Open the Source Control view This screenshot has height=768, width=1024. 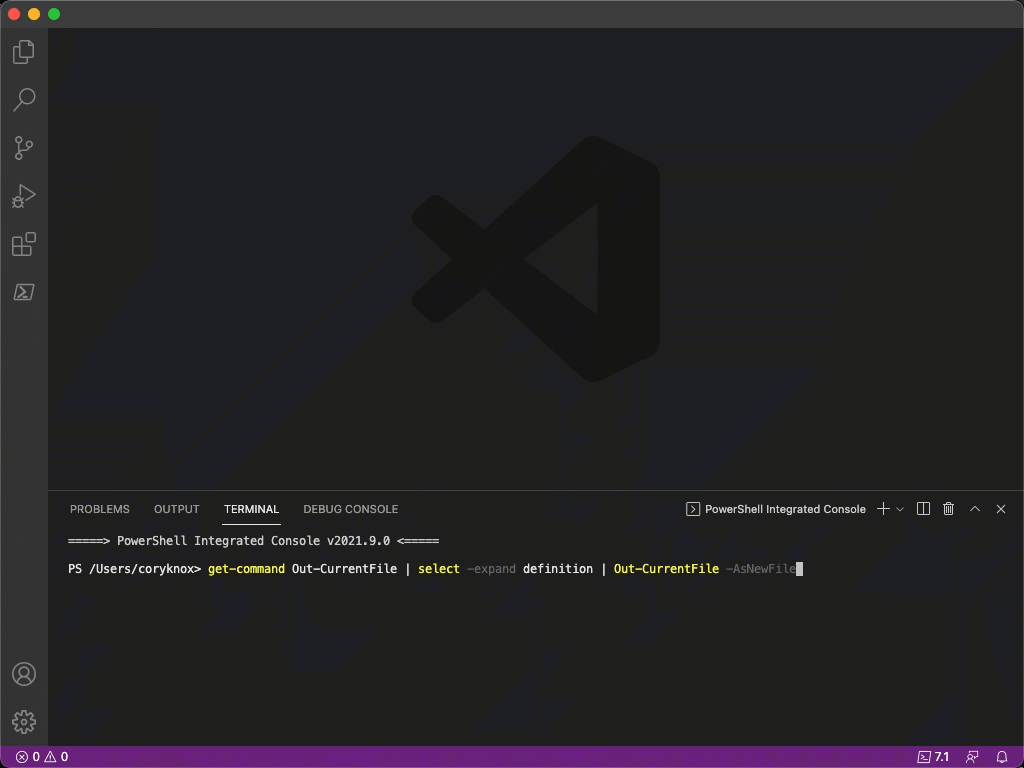pos(24,148)
